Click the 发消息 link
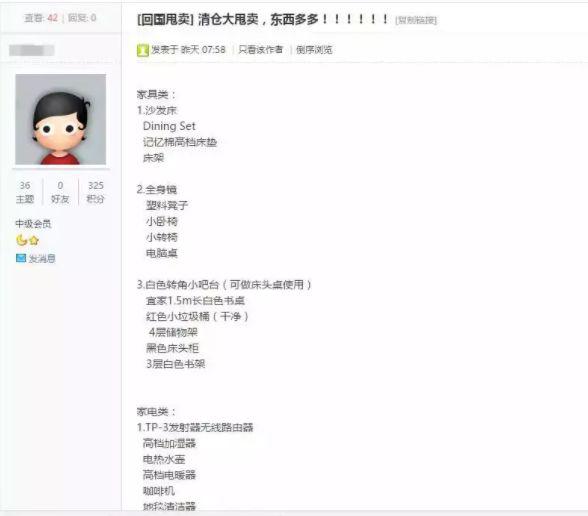The height and width of the screenshot is (516, 588). pos(42,258)
